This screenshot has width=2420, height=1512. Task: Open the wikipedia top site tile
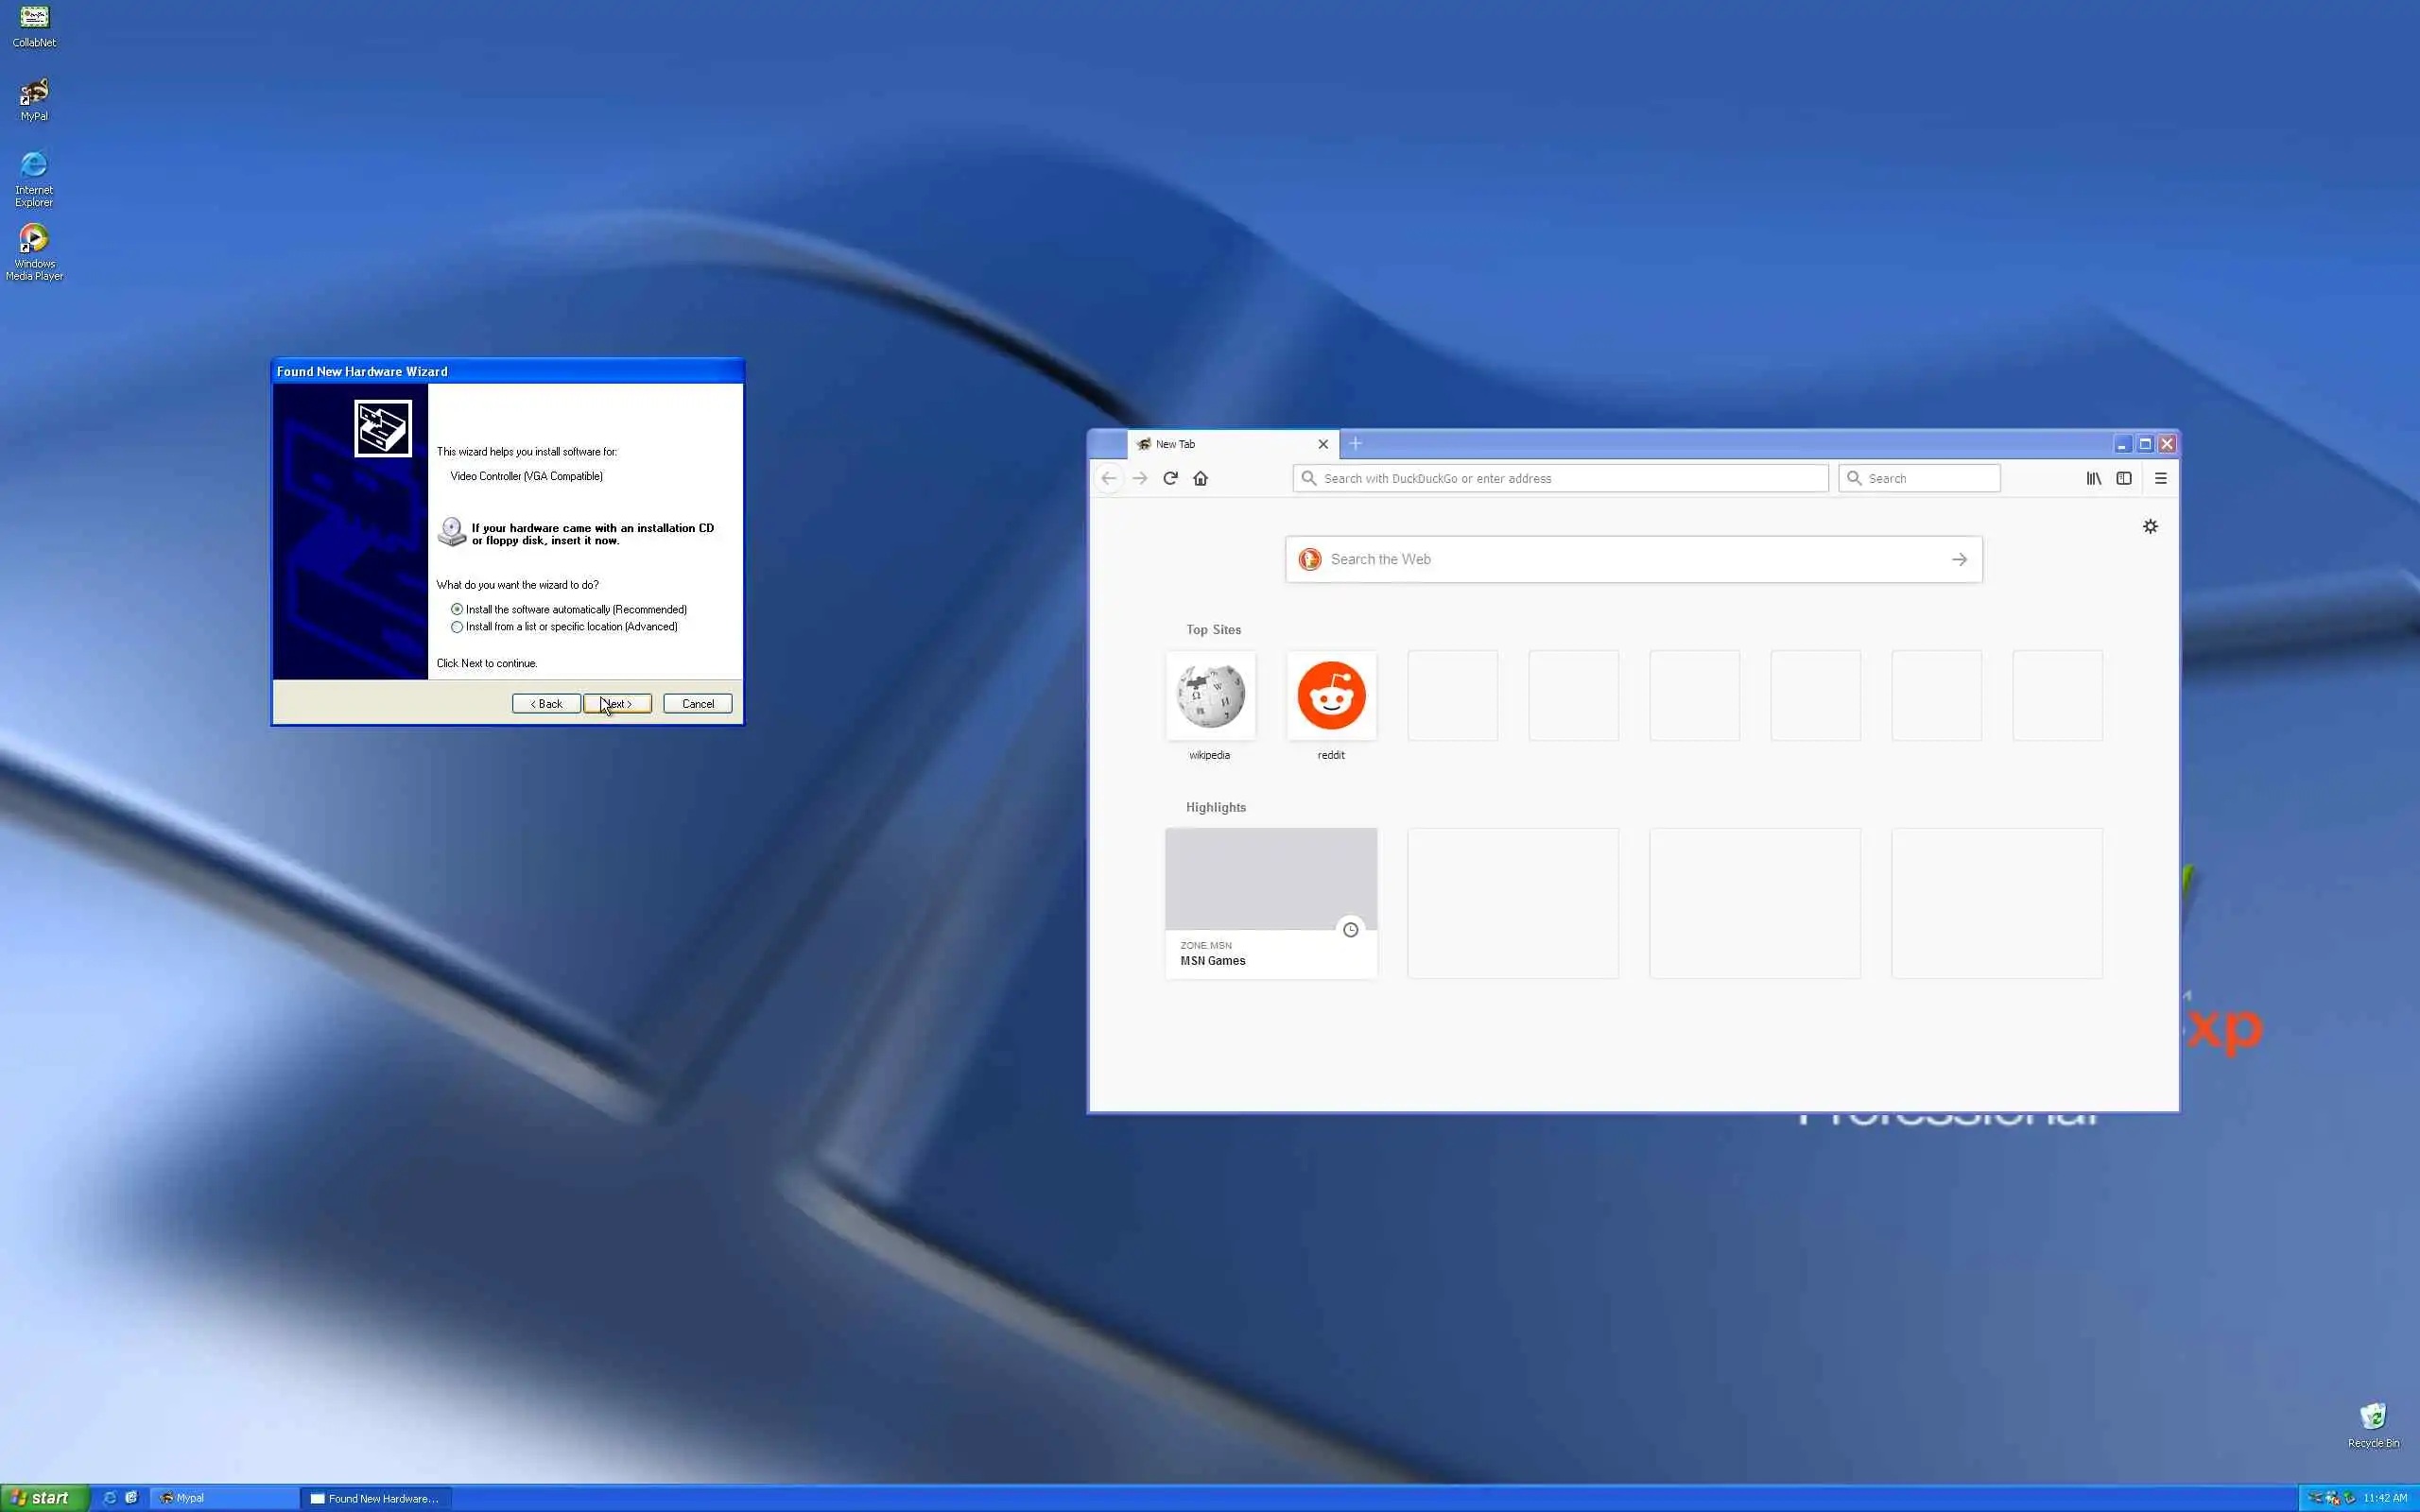pos(1210,696)
